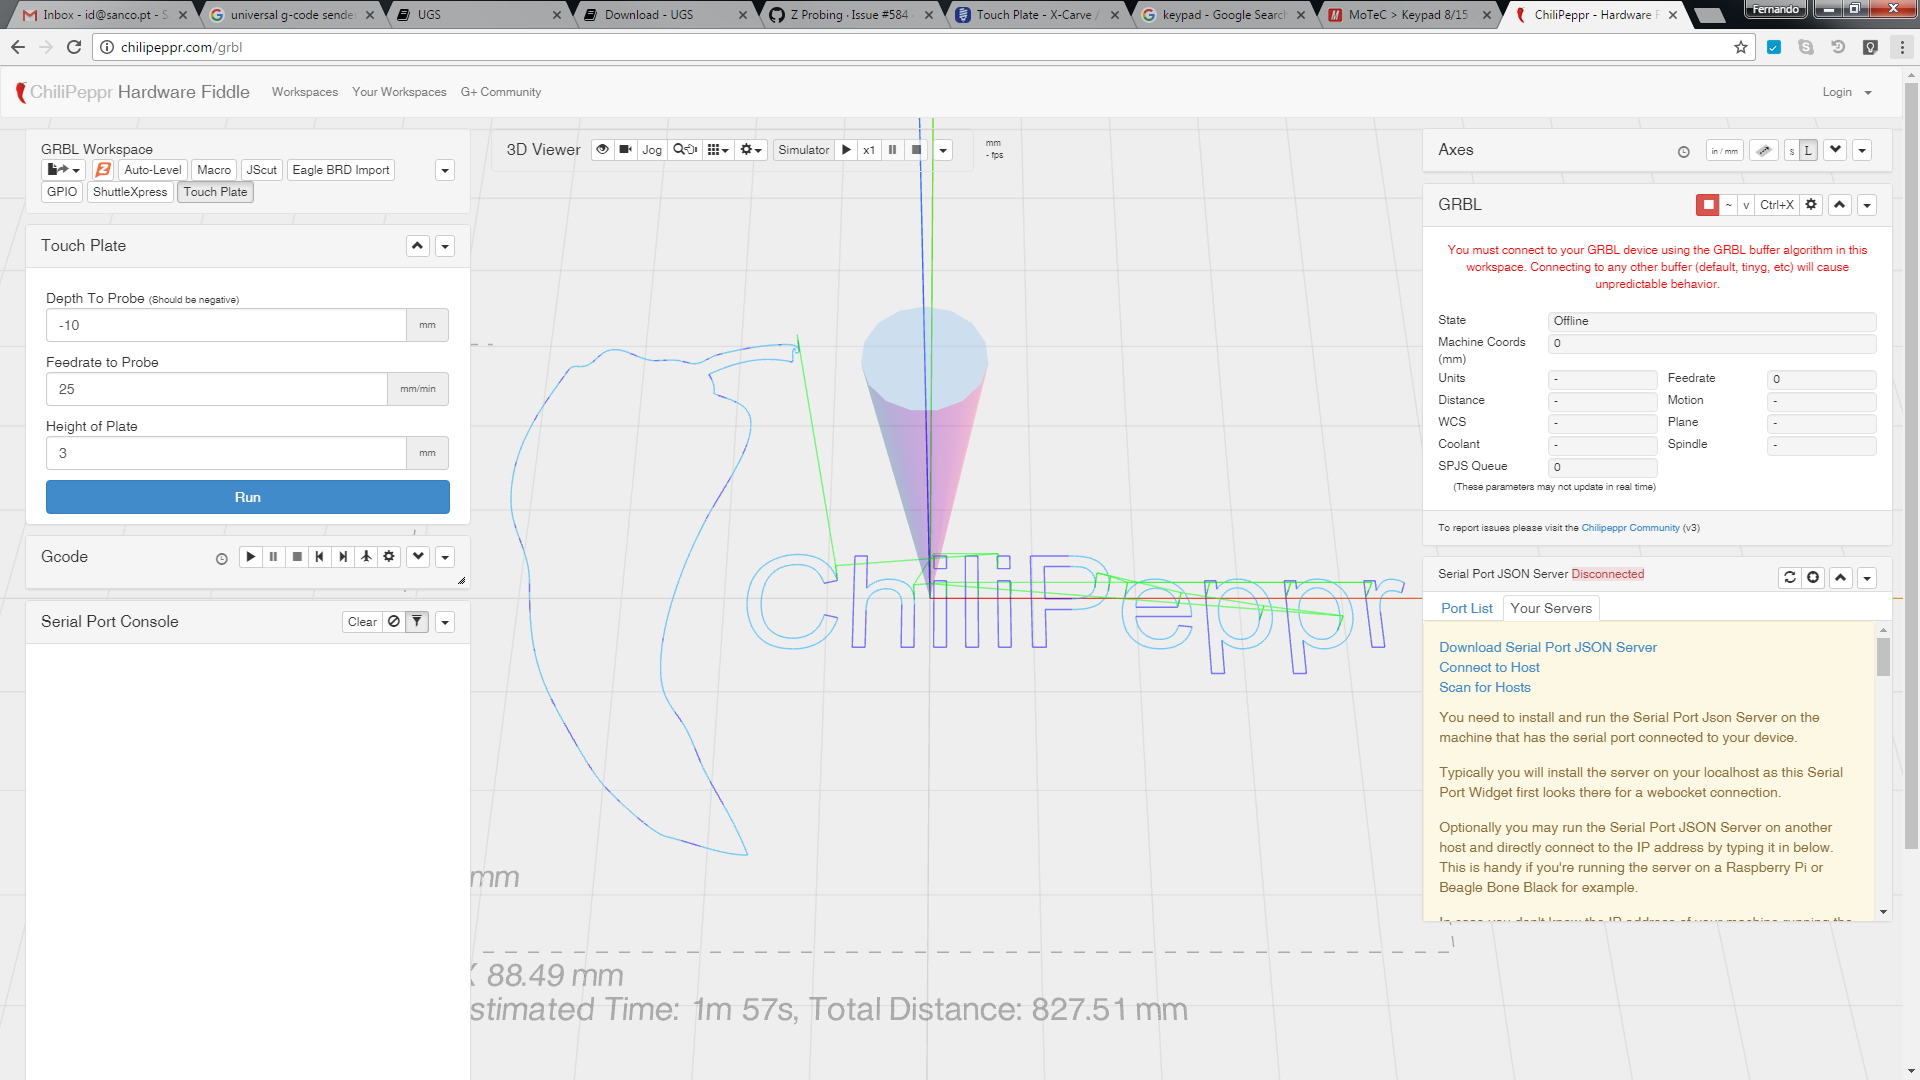Viewport: 1920px width, 1080px height.
Task: Click the x1 simulator speed button
Action: tap(869, 150)
